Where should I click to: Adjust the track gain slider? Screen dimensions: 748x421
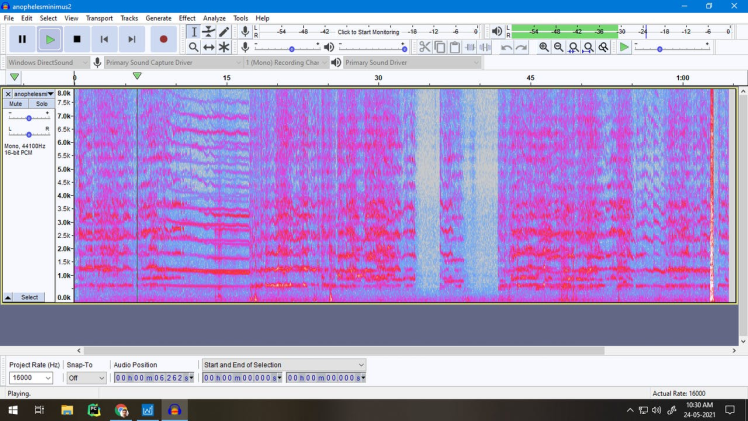[29, 117]
